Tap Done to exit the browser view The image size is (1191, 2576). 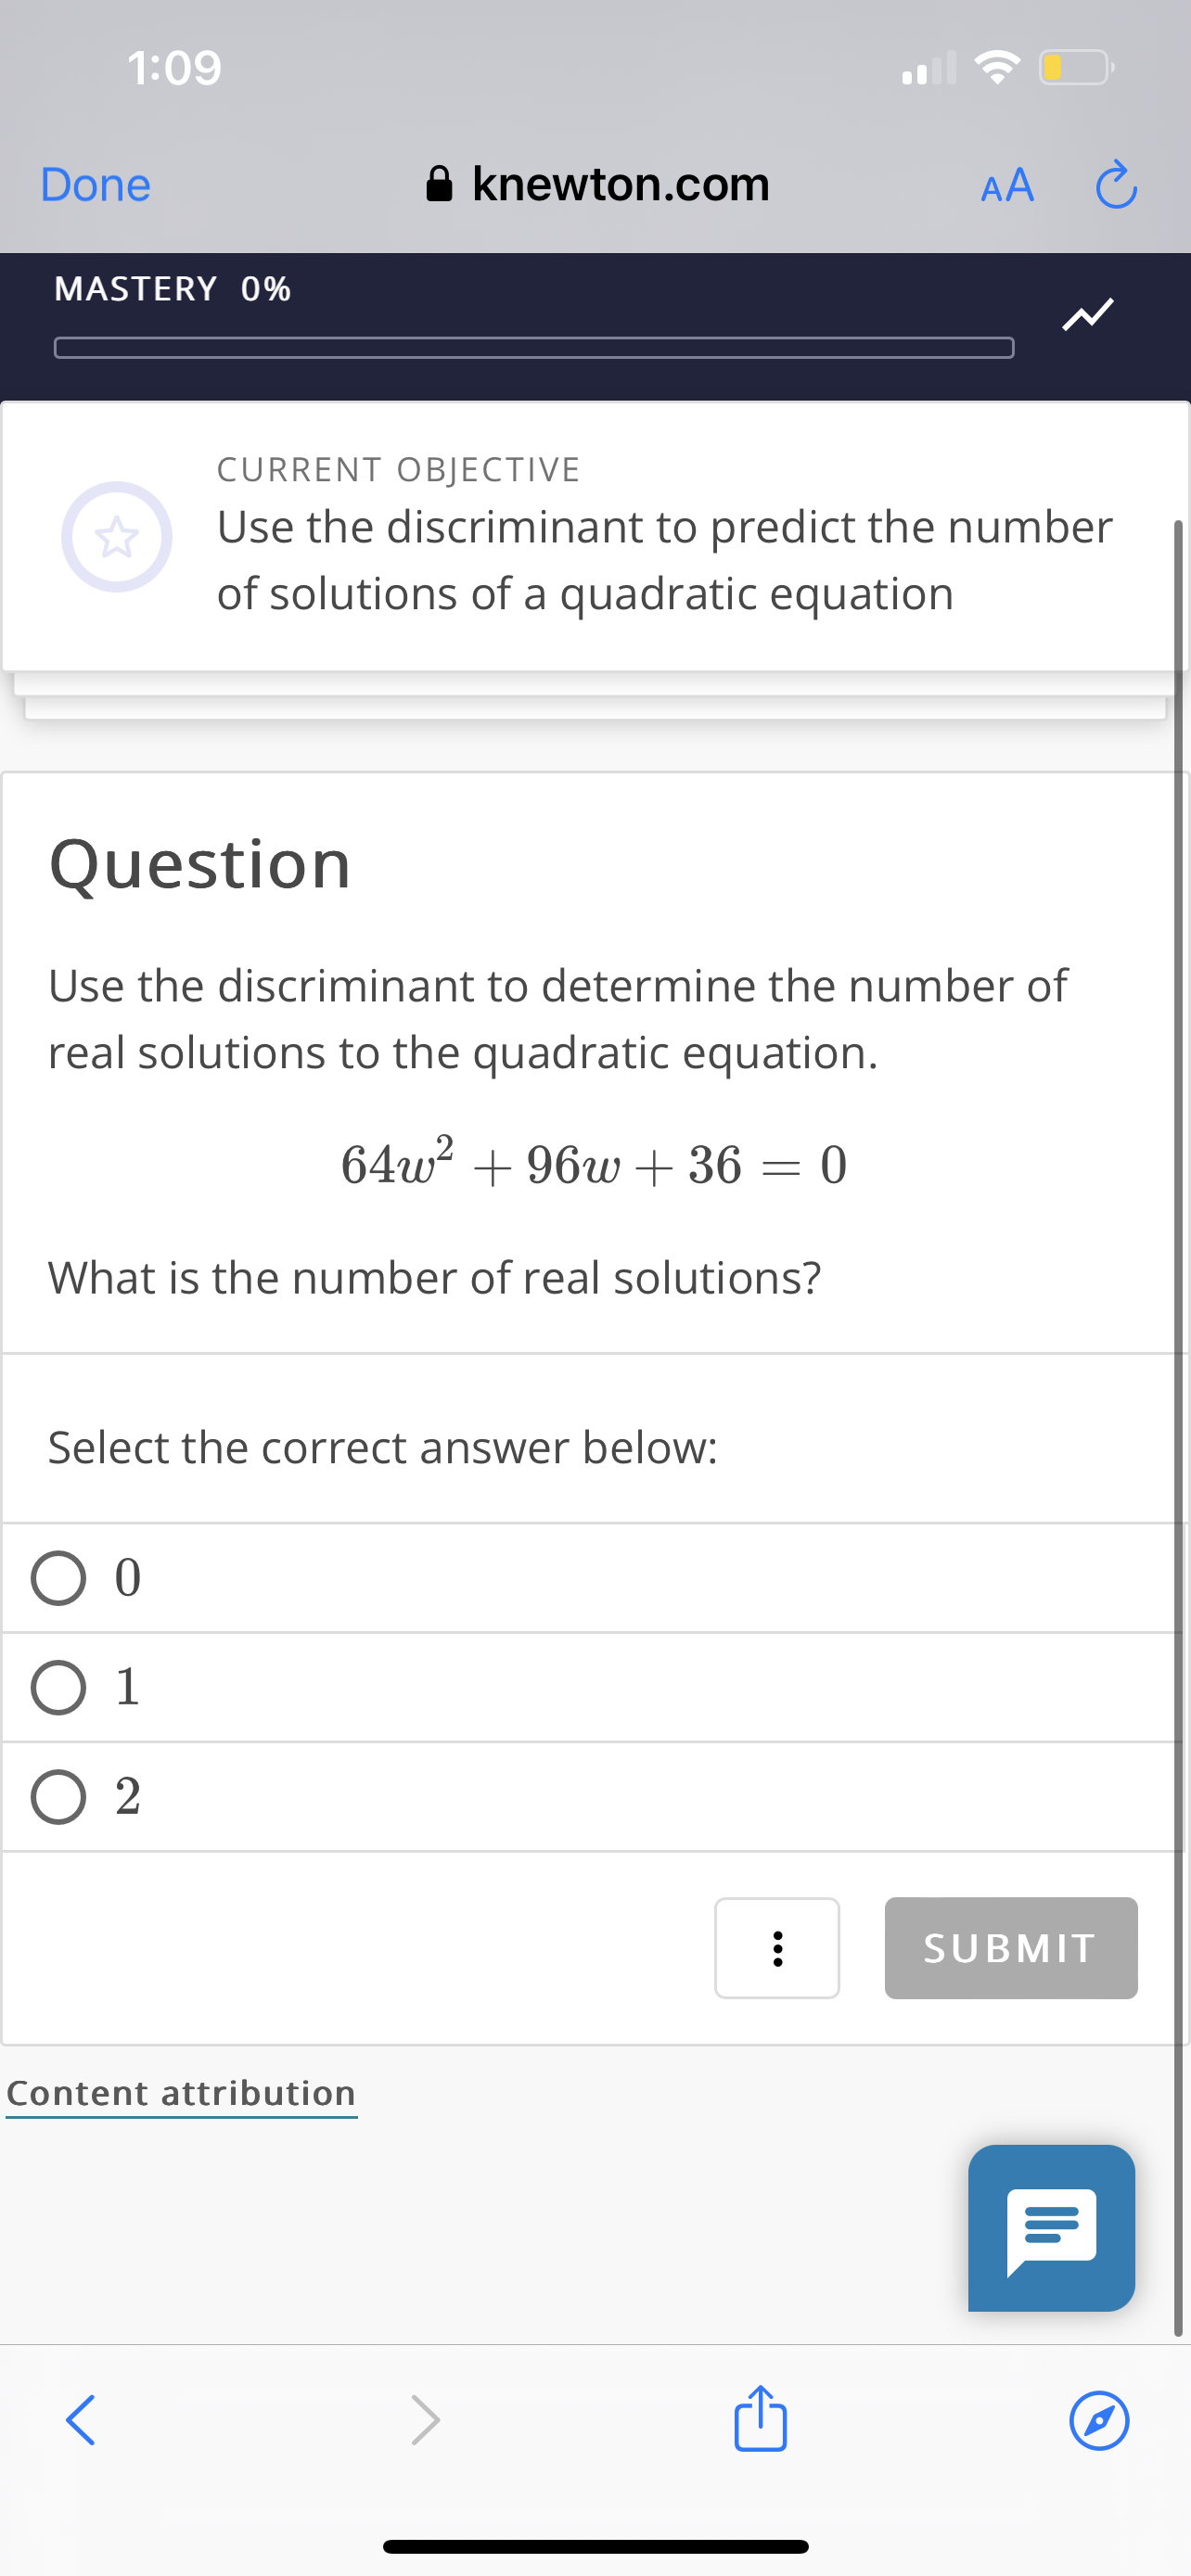point(94,185)
